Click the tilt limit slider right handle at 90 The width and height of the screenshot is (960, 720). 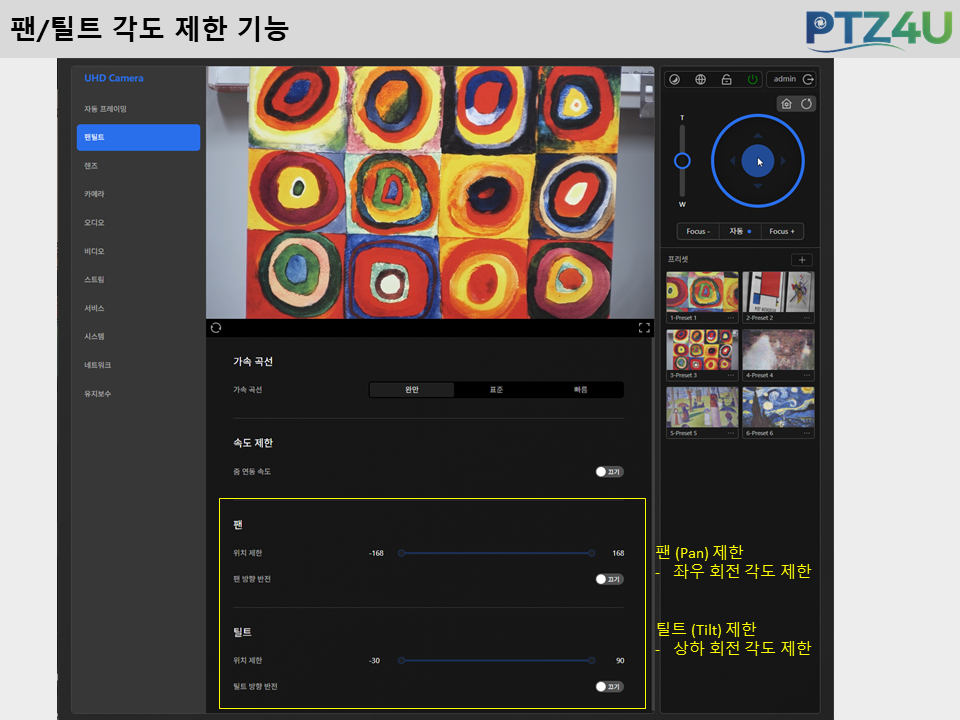pos(591,661)
